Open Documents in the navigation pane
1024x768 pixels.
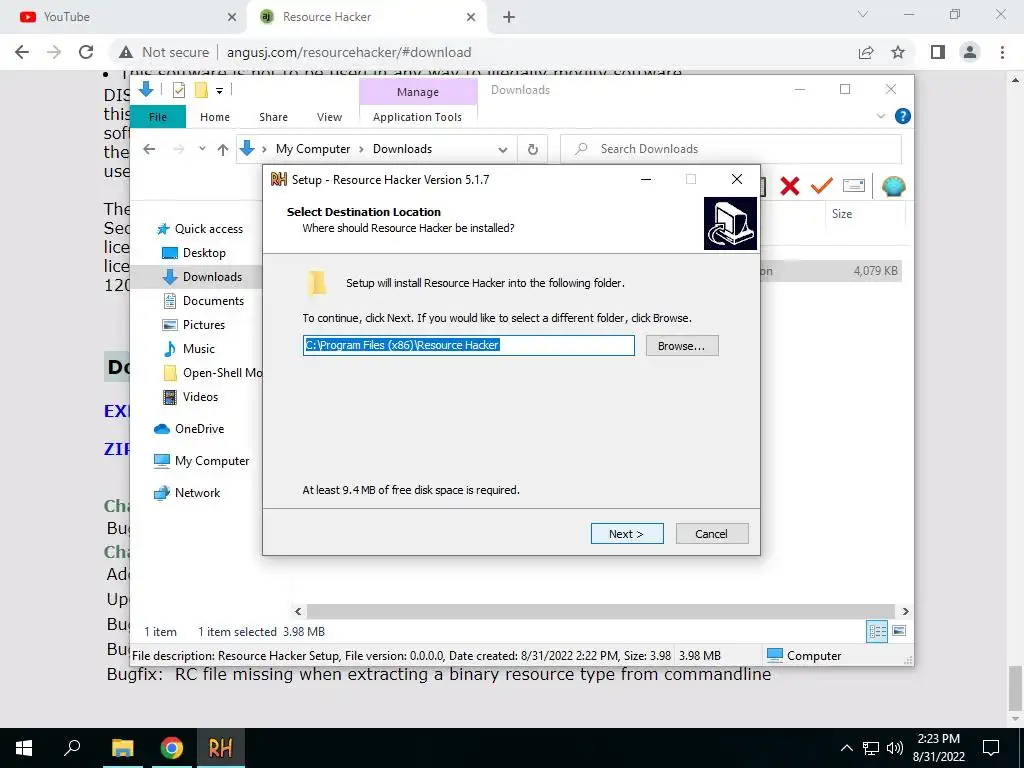203,301
